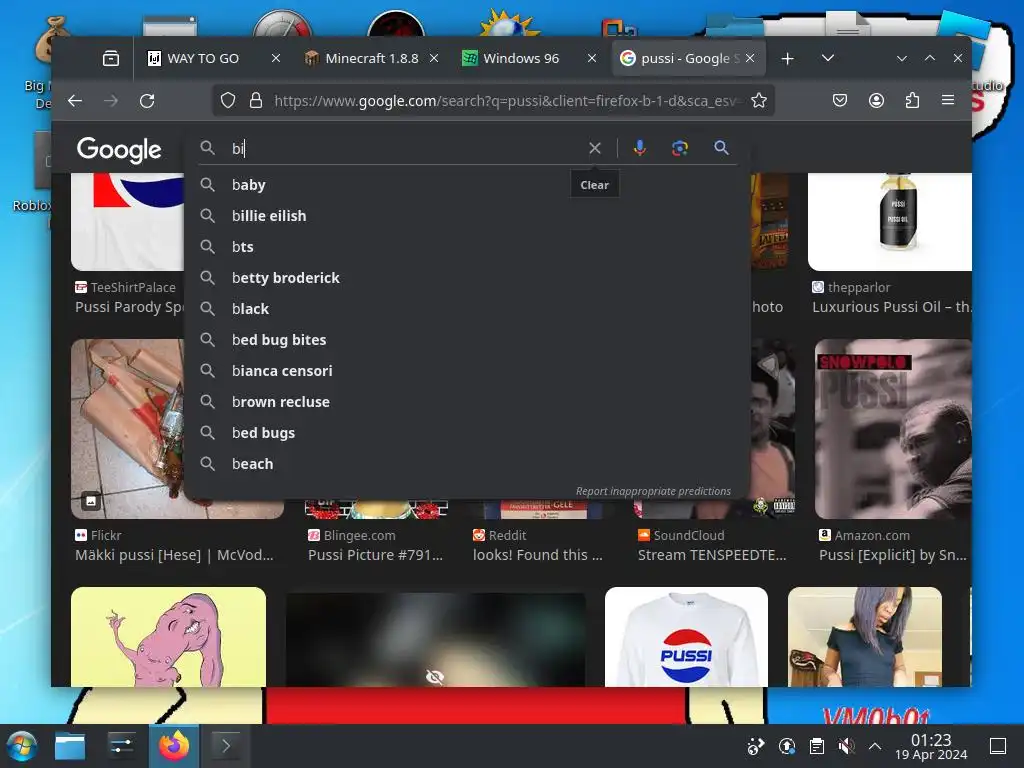Open the Firefox account icon

pyautogui.click(x=876, y=101)
